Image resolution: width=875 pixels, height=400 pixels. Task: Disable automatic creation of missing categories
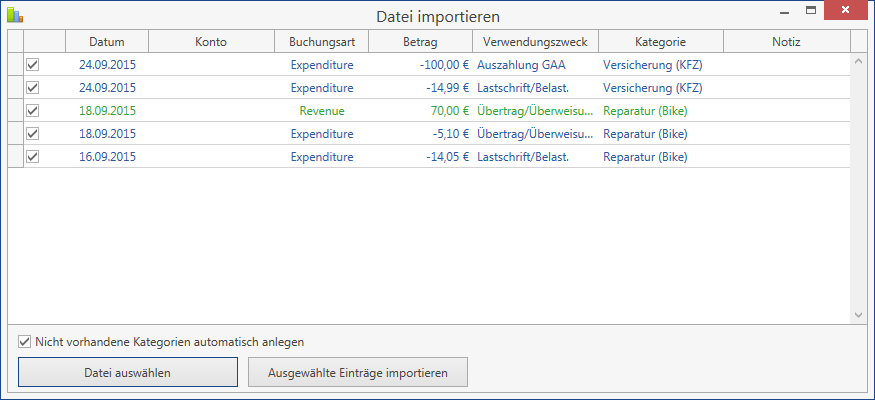point(25,341)
